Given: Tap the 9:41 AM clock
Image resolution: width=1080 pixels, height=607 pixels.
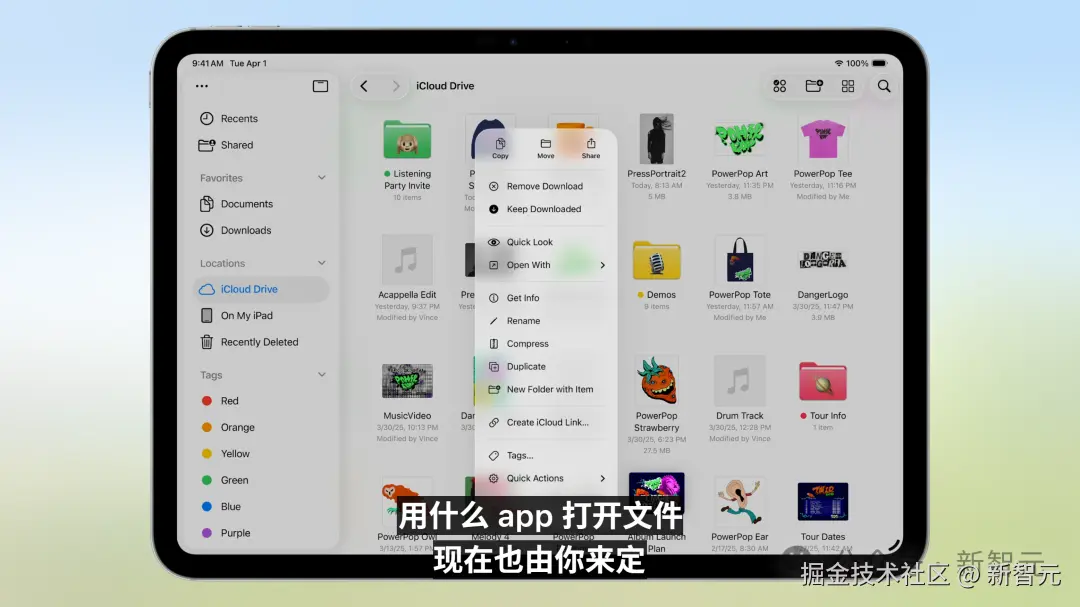Looking at the screenshot, I should [x=207, y=63].
